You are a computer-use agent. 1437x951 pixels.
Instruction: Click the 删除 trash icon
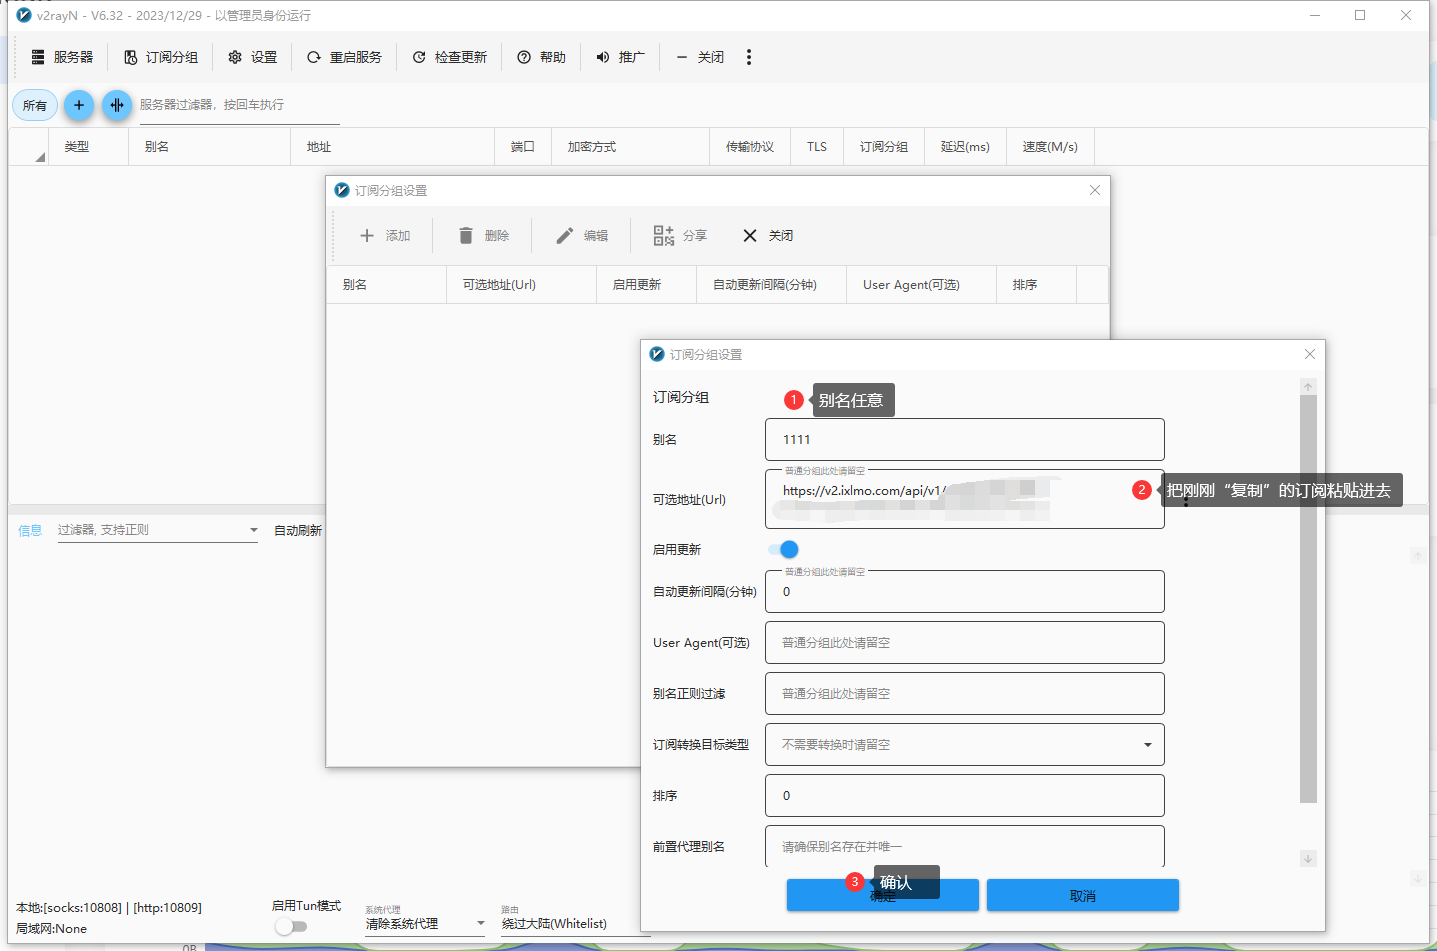coord(466,236)
